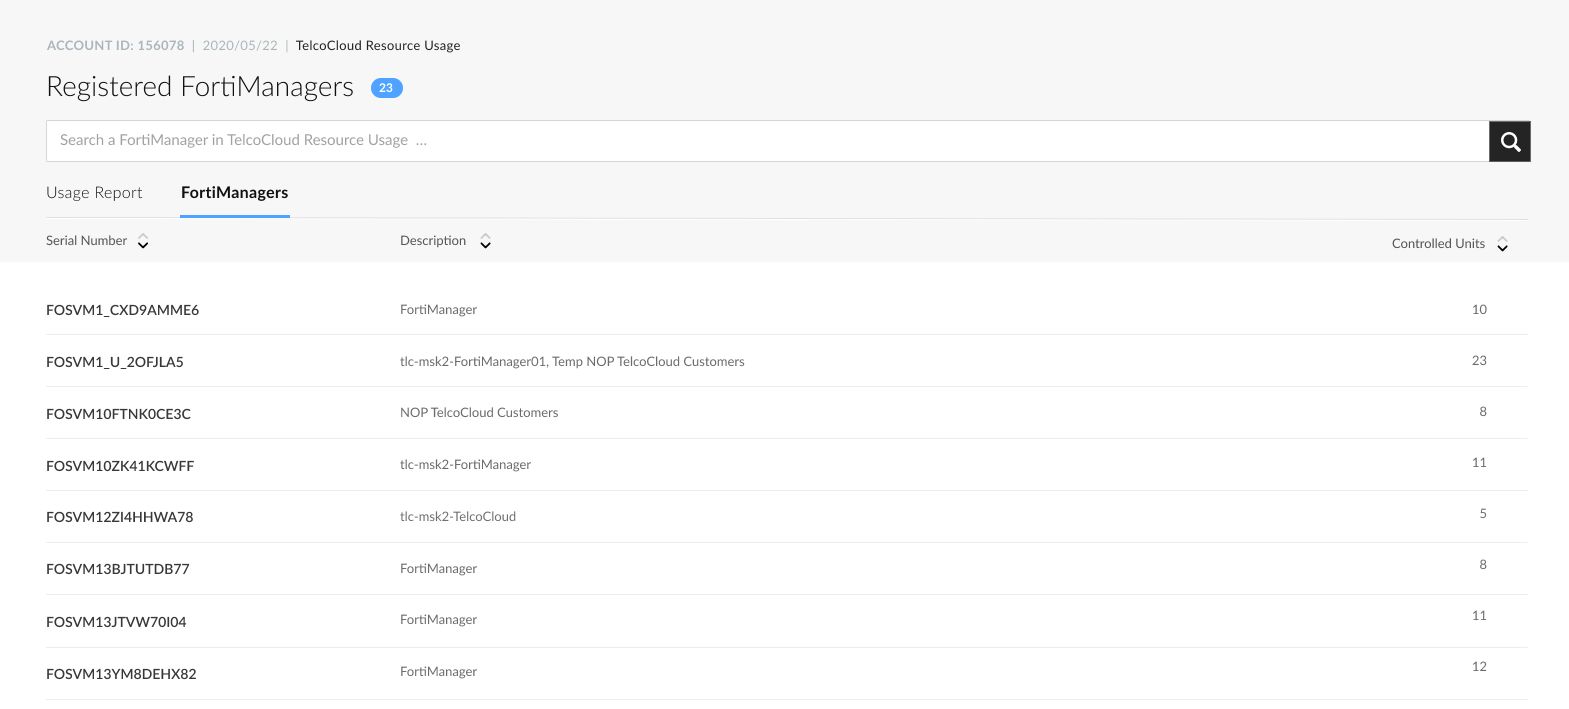Click the magnifier search button
The height and width of the screenshot is (709, 1569).
click(1510, 141)
